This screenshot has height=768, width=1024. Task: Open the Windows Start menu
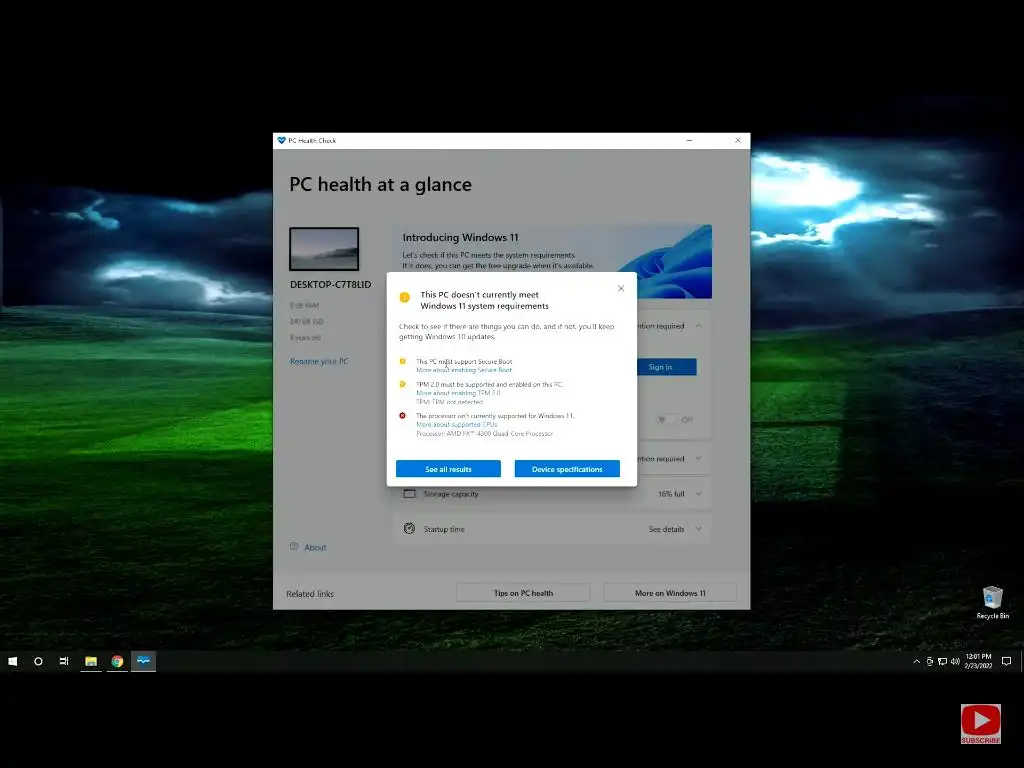coord(12,661)
